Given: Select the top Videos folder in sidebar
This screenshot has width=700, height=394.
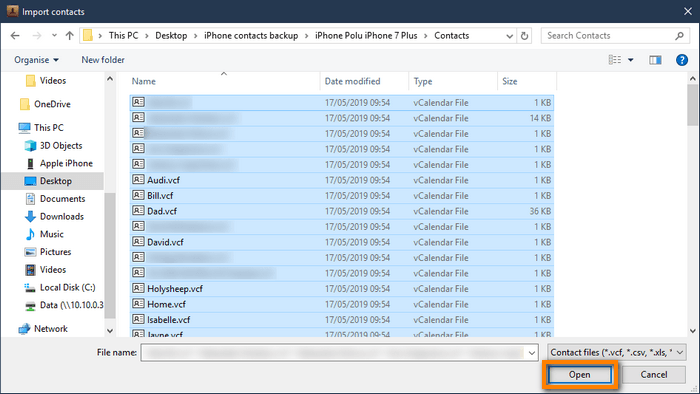Looking at the screenshot, I should click(46, 81).
